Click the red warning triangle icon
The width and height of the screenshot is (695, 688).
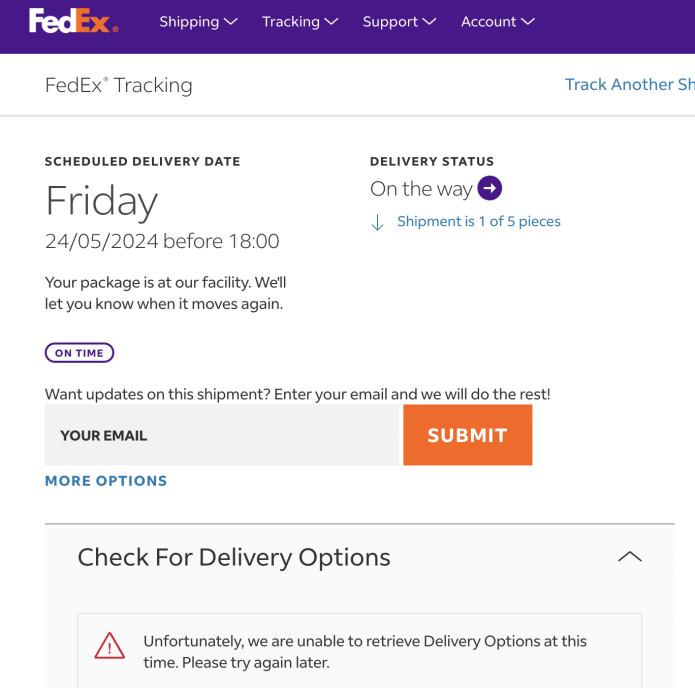109,646
